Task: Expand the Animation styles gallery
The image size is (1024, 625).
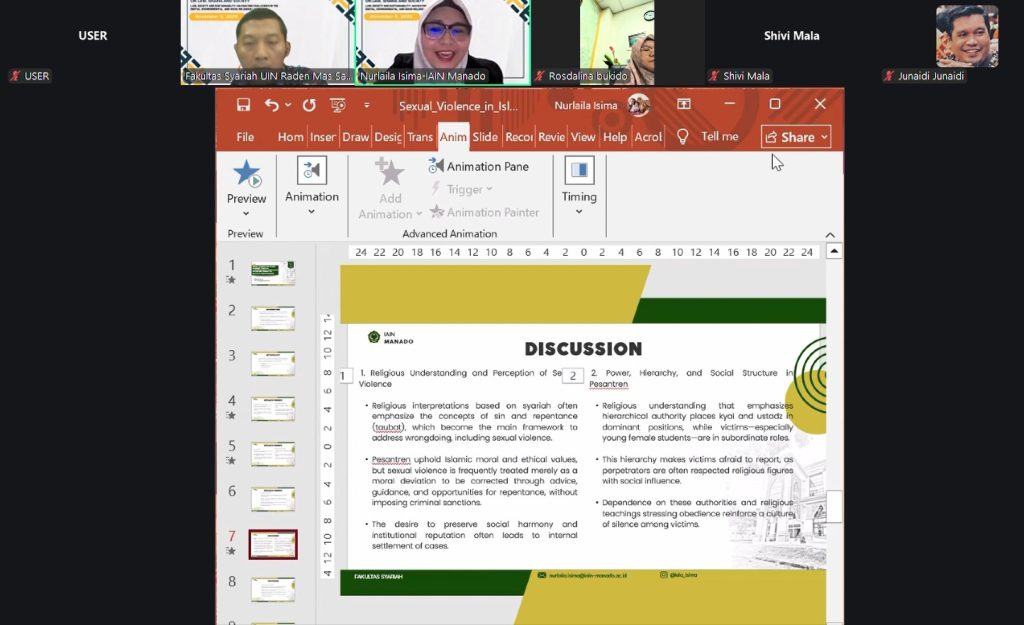Action: [312, 211]
